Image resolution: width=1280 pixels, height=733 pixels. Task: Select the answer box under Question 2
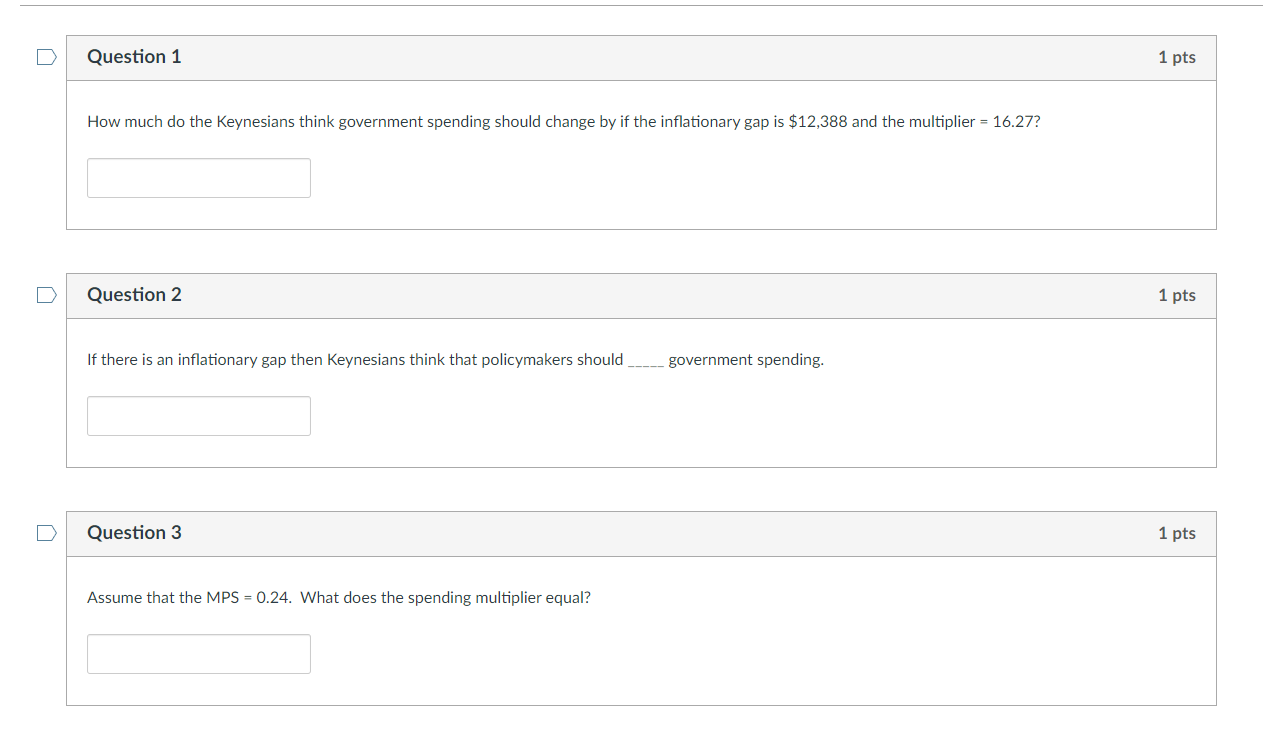click(198, 415)
